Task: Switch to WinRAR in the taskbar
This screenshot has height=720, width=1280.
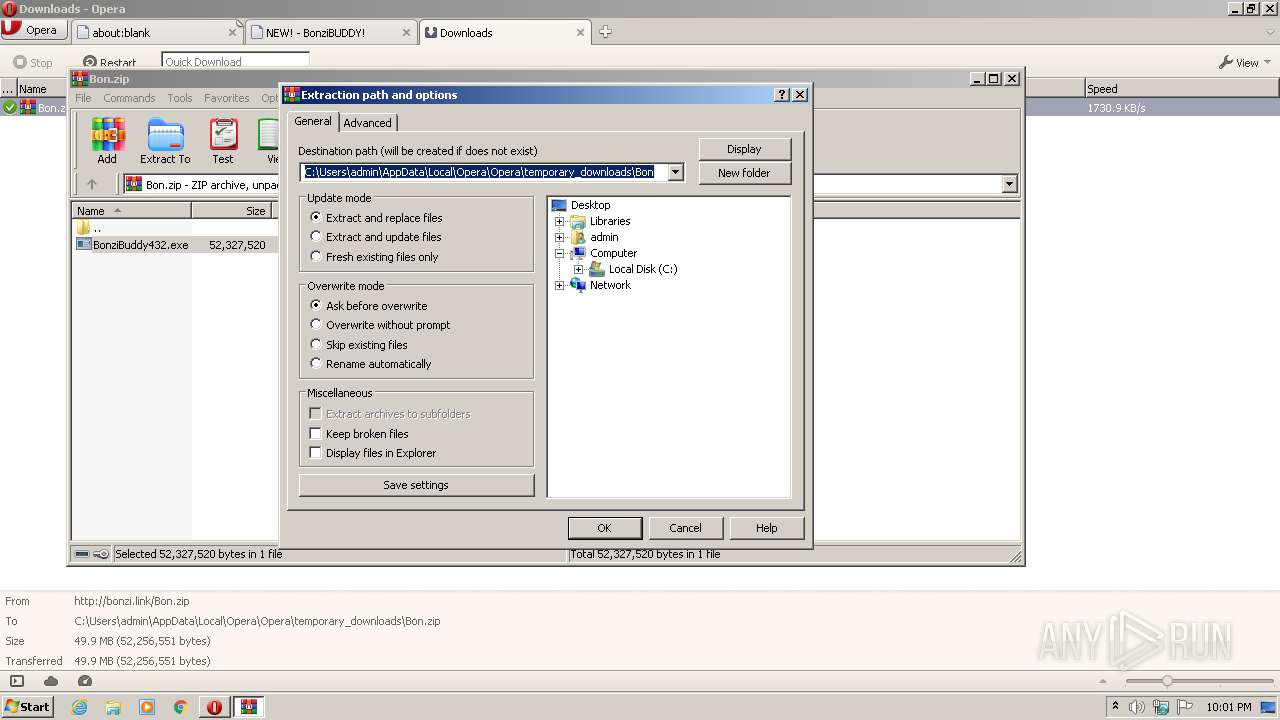Action: (x=249, y=707)
